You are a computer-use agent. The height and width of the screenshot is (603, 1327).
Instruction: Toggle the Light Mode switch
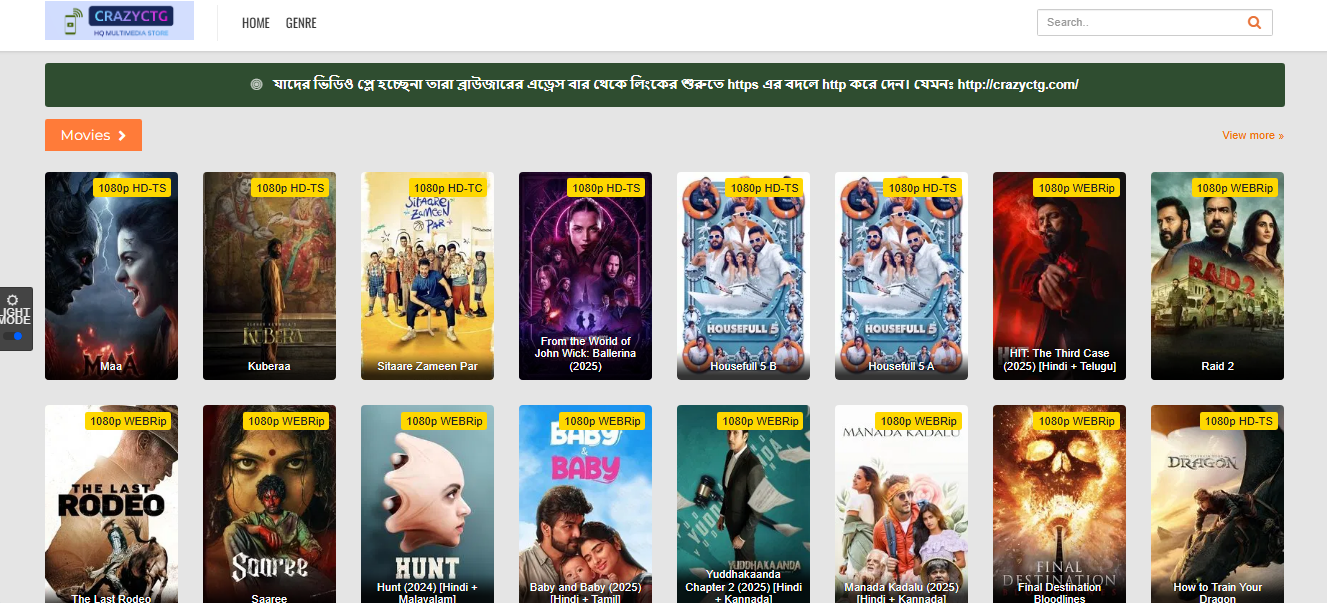[x=13, y=337]
